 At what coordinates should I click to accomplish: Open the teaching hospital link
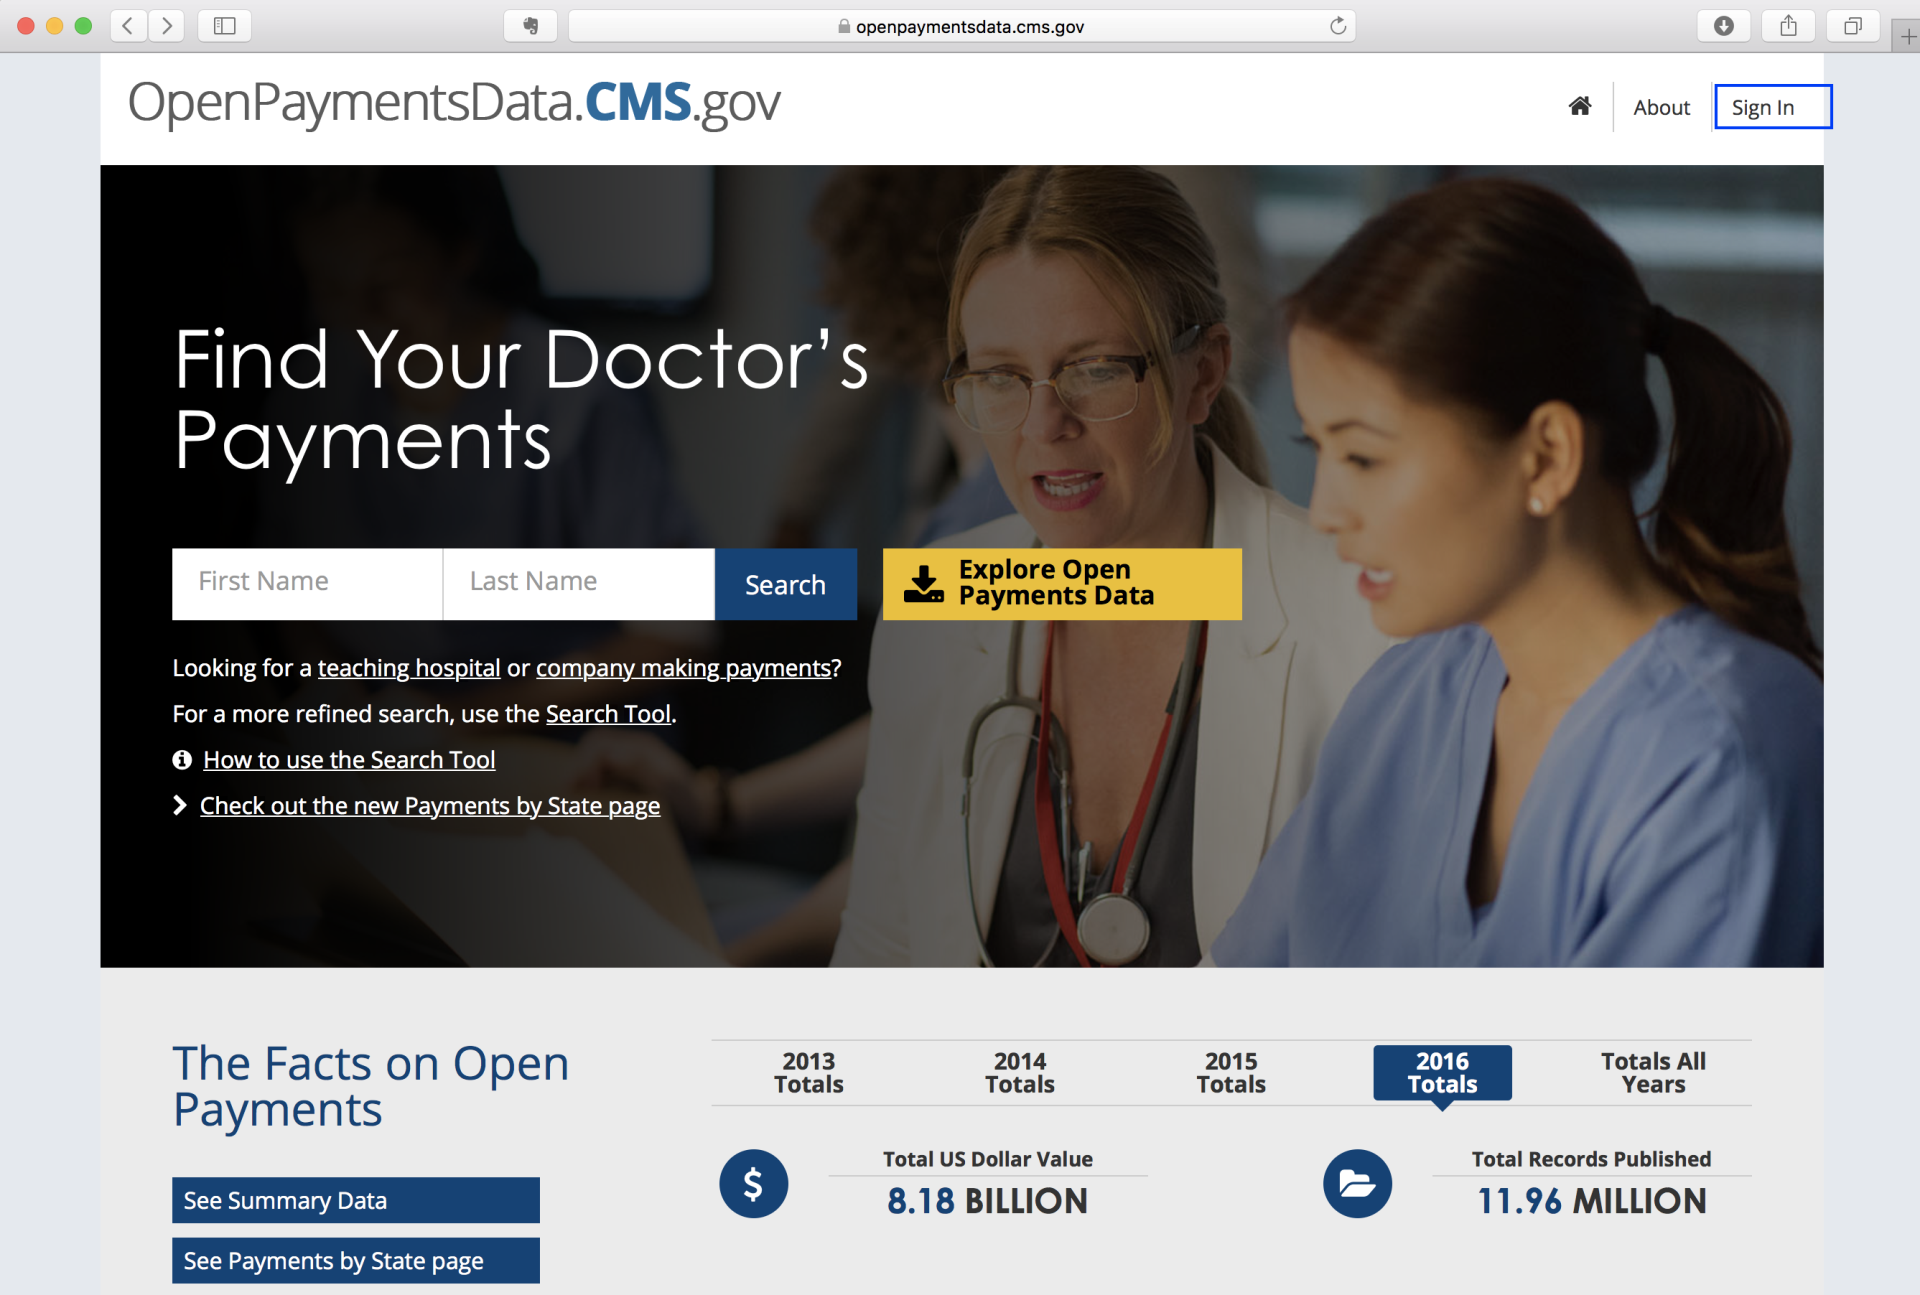tap(408, 668)
